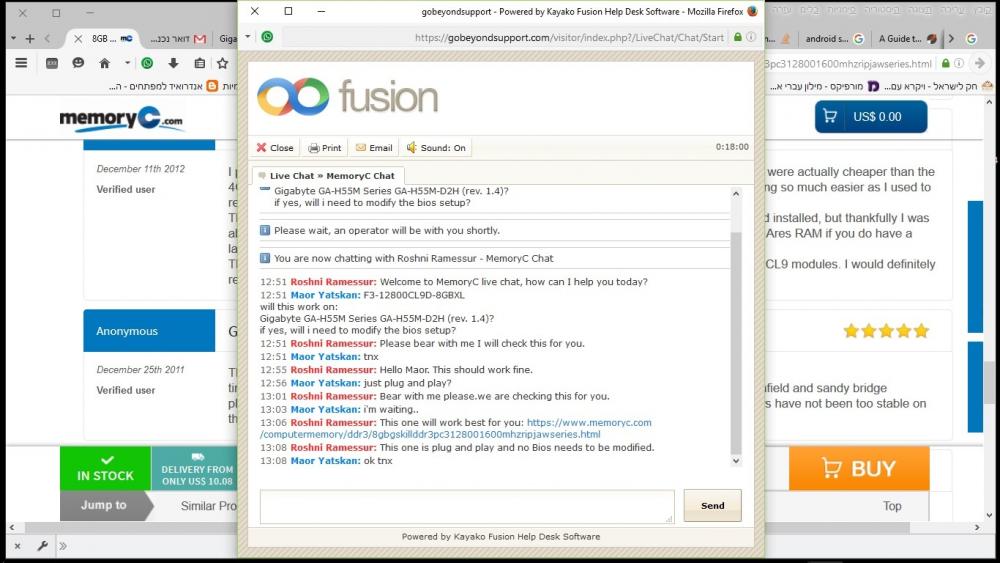Close the bottom add-on bar with X
This screenshot has width=1000, height=563.
tap(17, 546)
